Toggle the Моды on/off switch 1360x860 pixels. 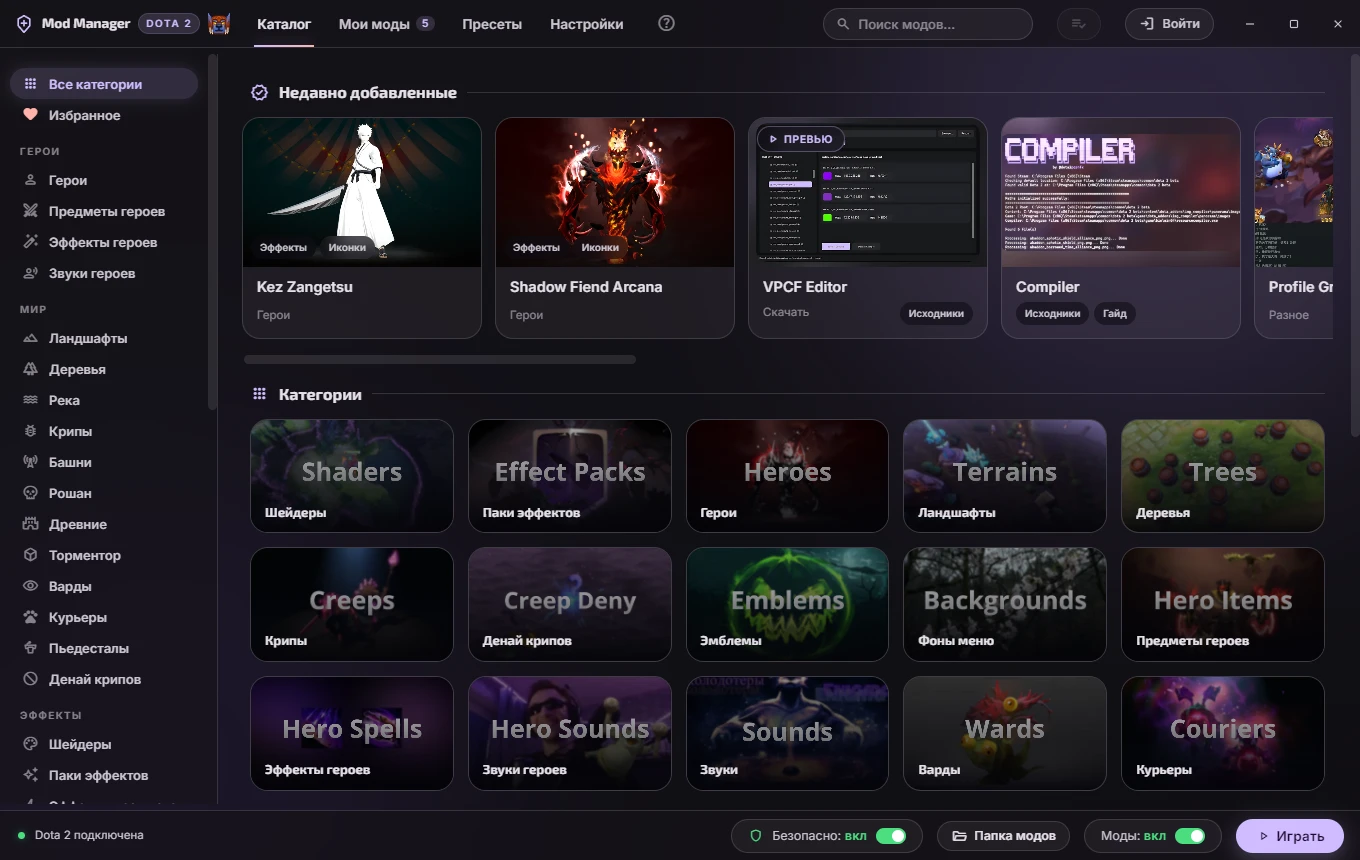coord(1190,836)
